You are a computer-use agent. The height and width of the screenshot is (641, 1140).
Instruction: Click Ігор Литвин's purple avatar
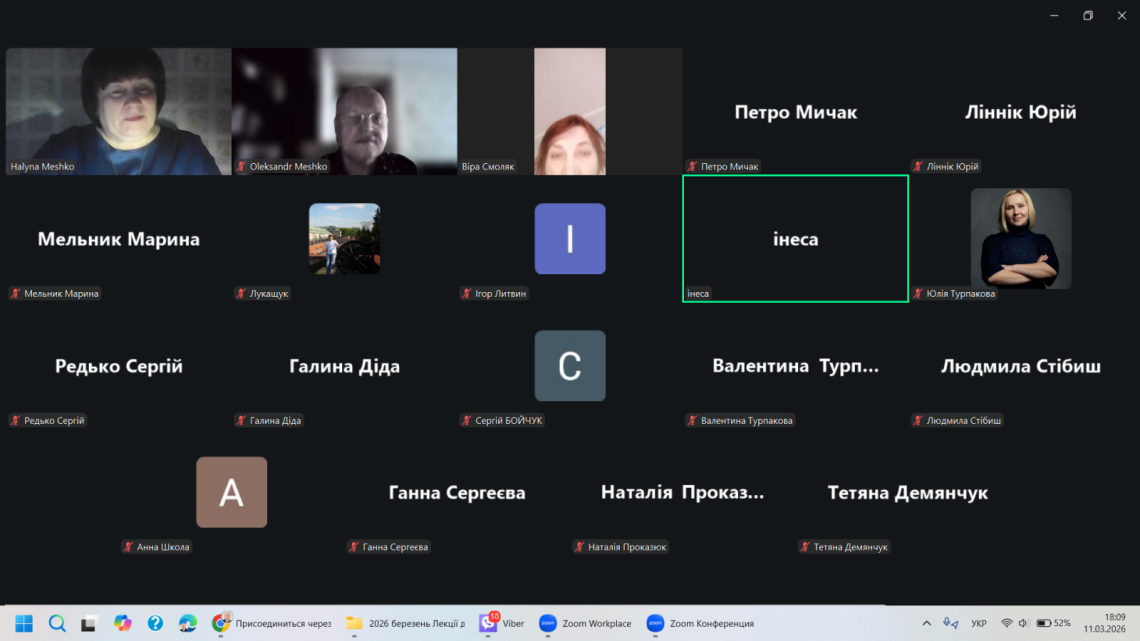[569, 239]
